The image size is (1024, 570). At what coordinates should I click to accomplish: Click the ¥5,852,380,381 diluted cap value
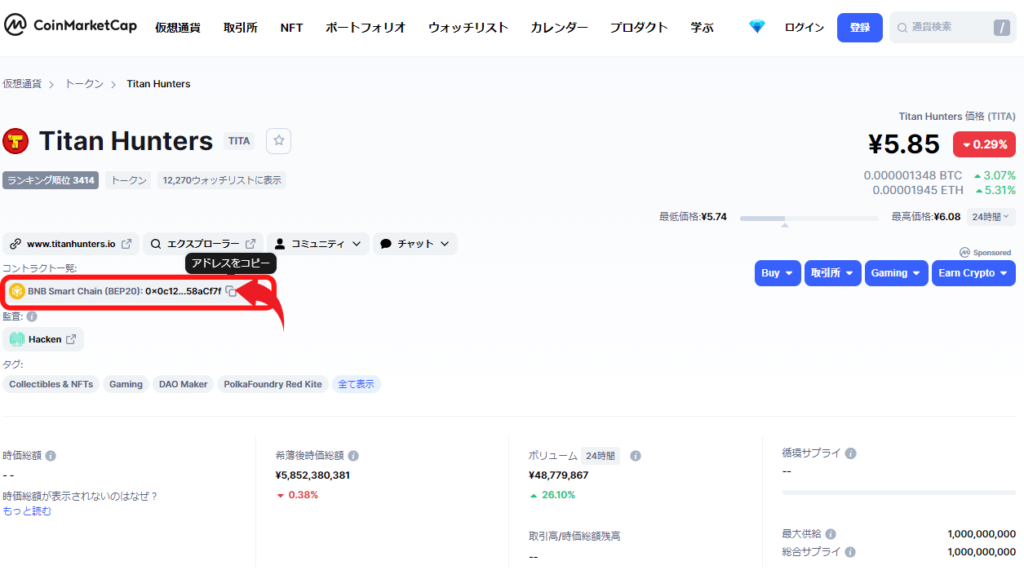[312, 475]
